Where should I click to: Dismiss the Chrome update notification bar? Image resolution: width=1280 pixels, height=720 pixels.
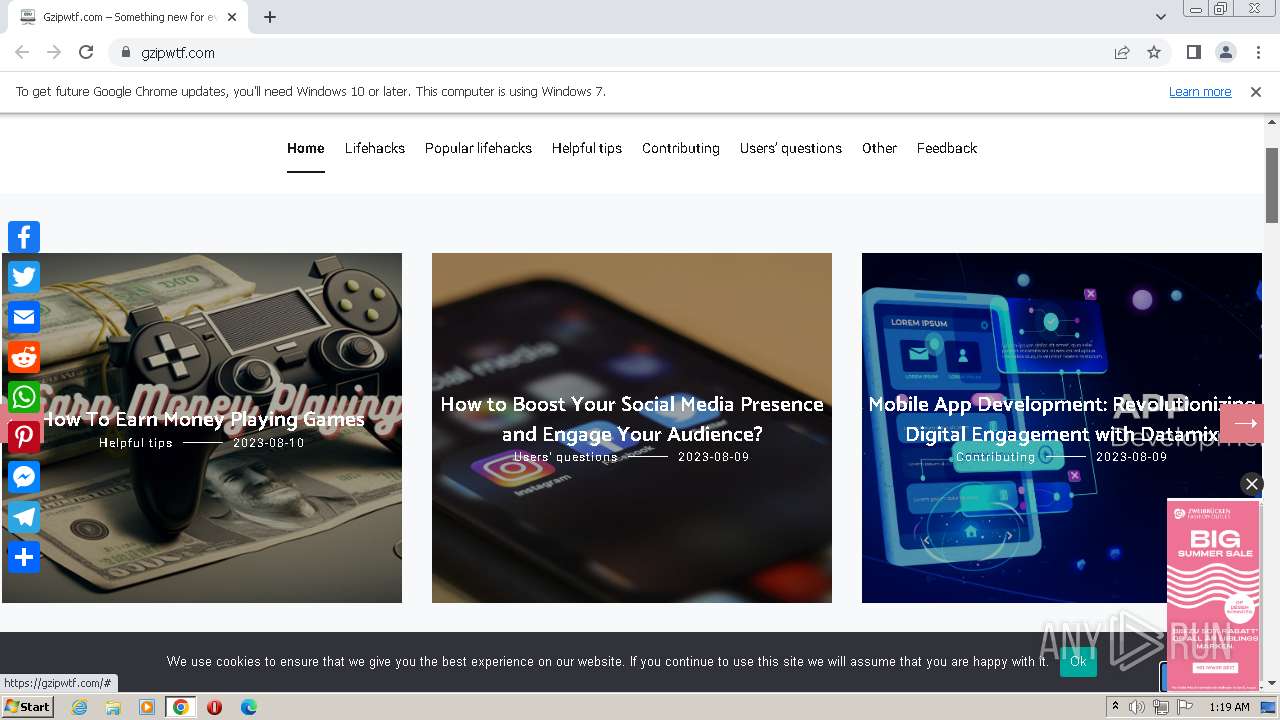pos(1255,91)
